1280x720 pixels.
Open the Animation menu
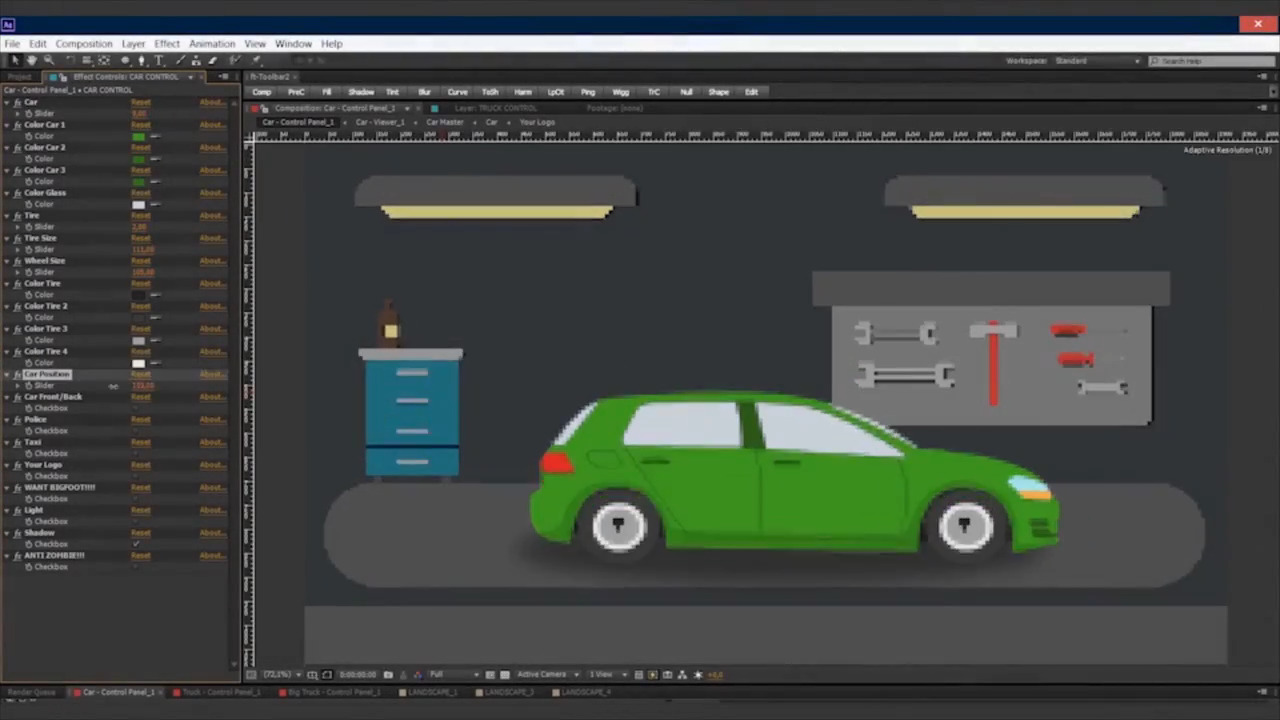[x=212, y=44]
